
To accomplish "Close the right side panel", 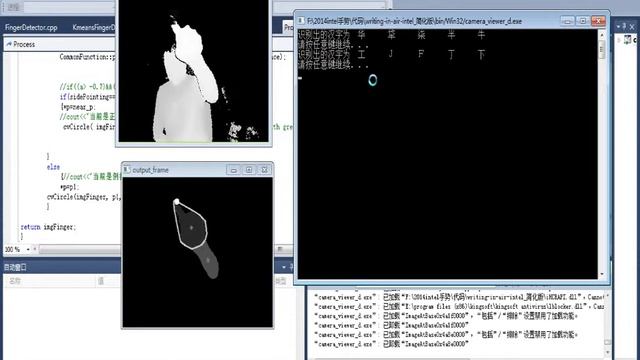I will pos(632,27).
